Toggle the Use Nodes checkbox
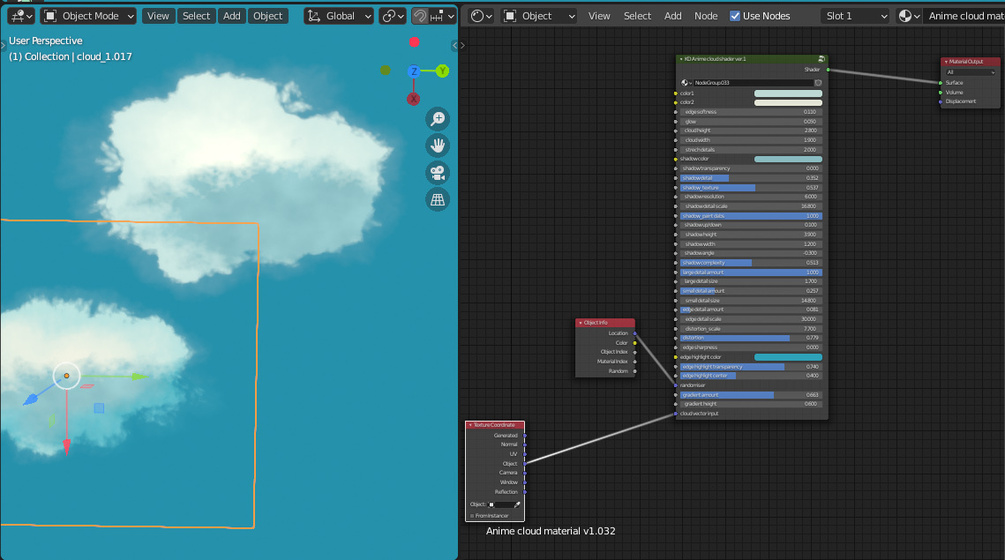Viewport: 1005px width, 560px height. click(735, 16)
